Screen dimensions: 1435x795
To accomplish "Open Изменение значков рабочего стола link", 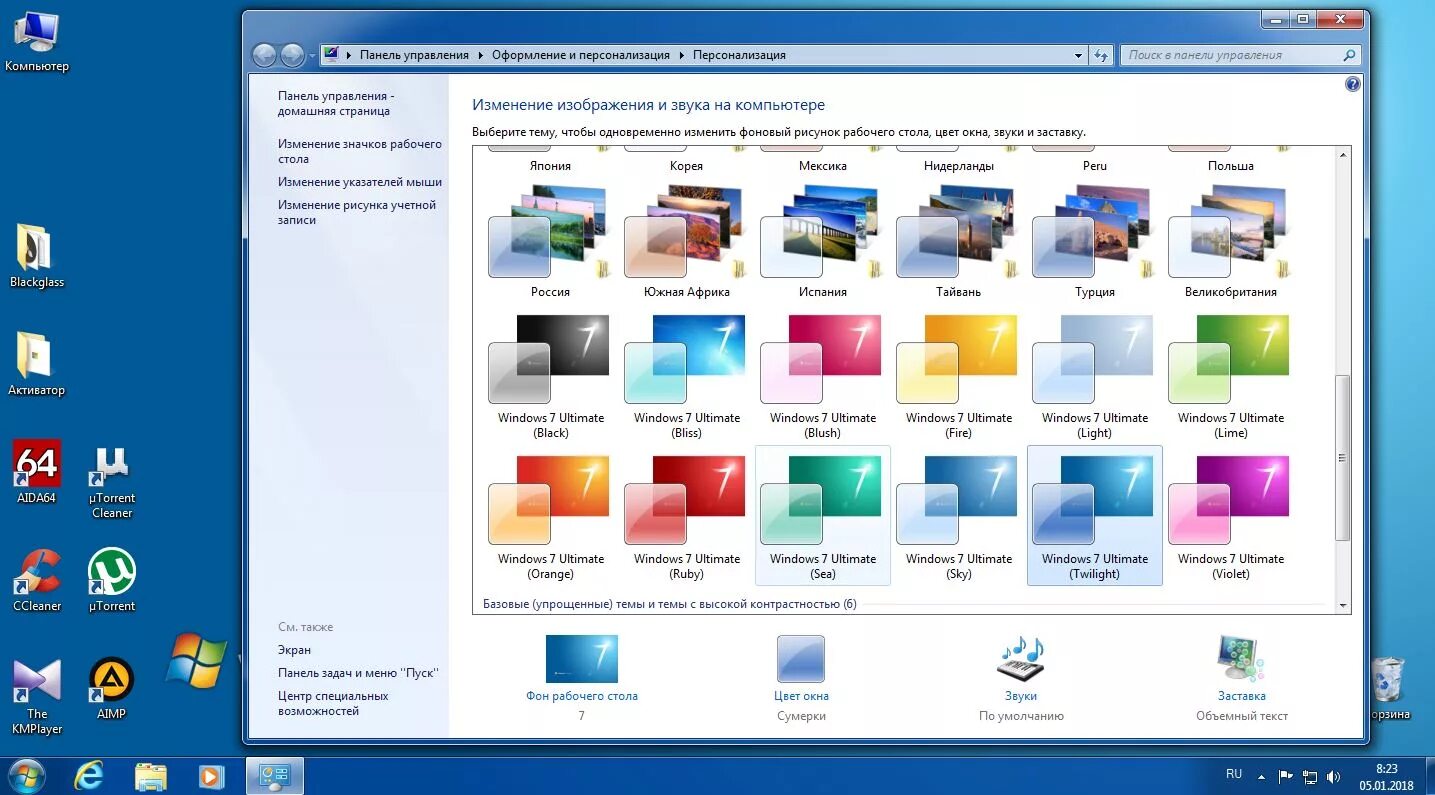I will [360, 151].
